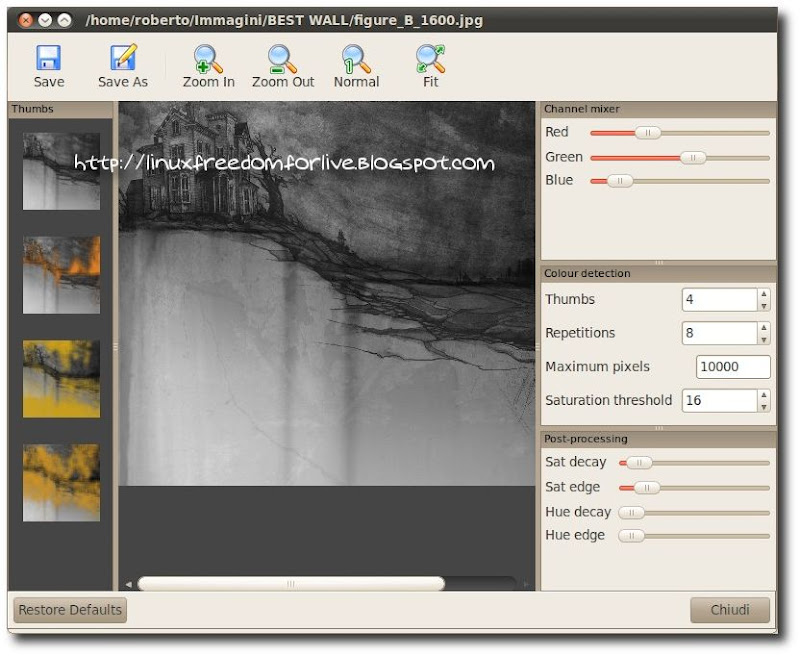Increase the Saturation threshold value

tap(764, 395)
